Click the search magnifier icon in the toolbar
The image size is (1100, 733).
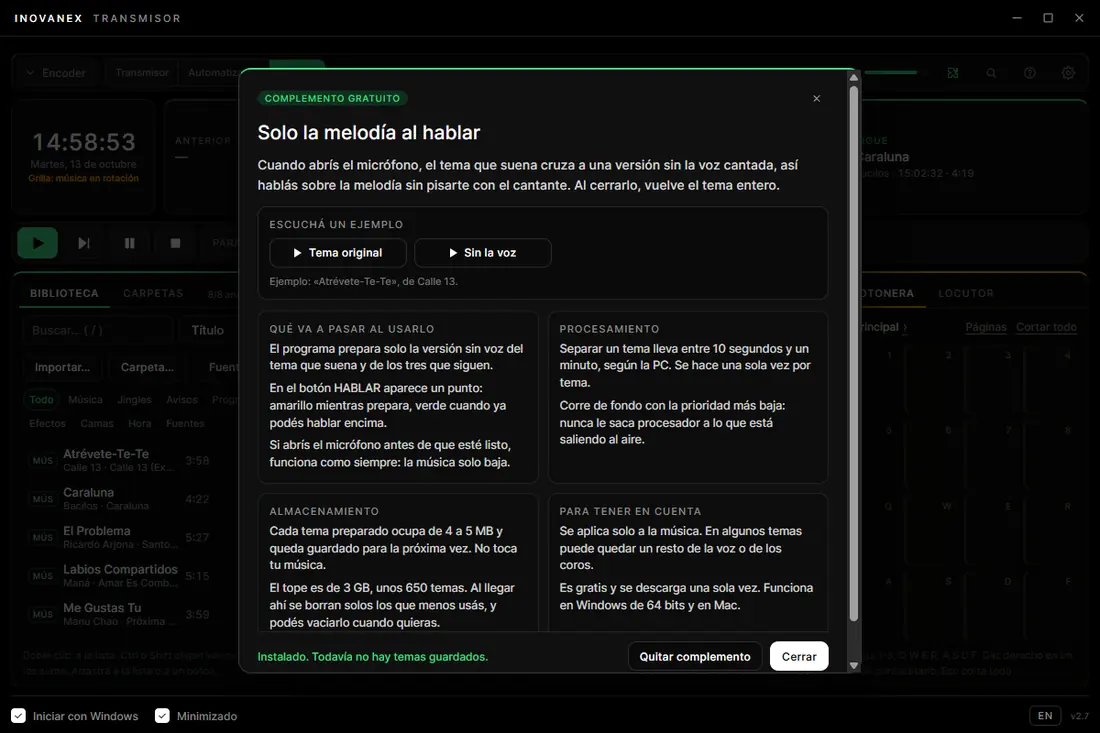[x=991, y=73]
